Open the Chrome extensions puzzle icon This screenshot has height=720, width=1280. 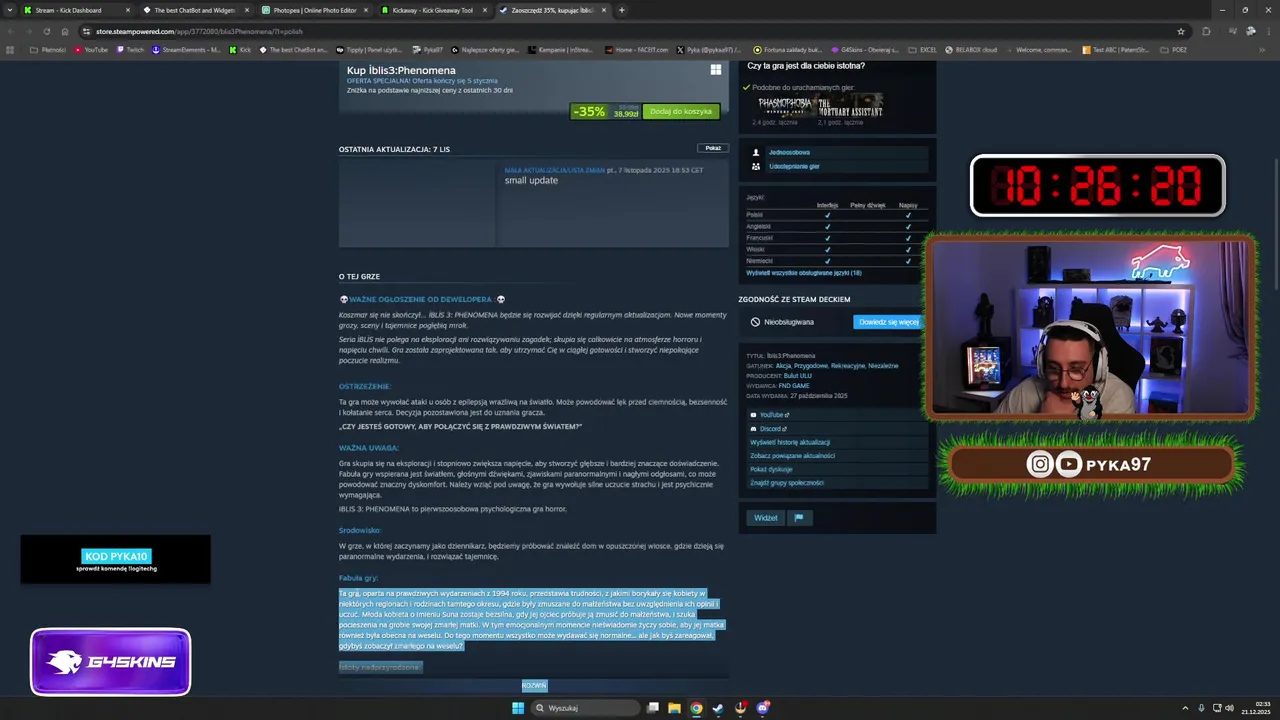(x=1206, y=31)
